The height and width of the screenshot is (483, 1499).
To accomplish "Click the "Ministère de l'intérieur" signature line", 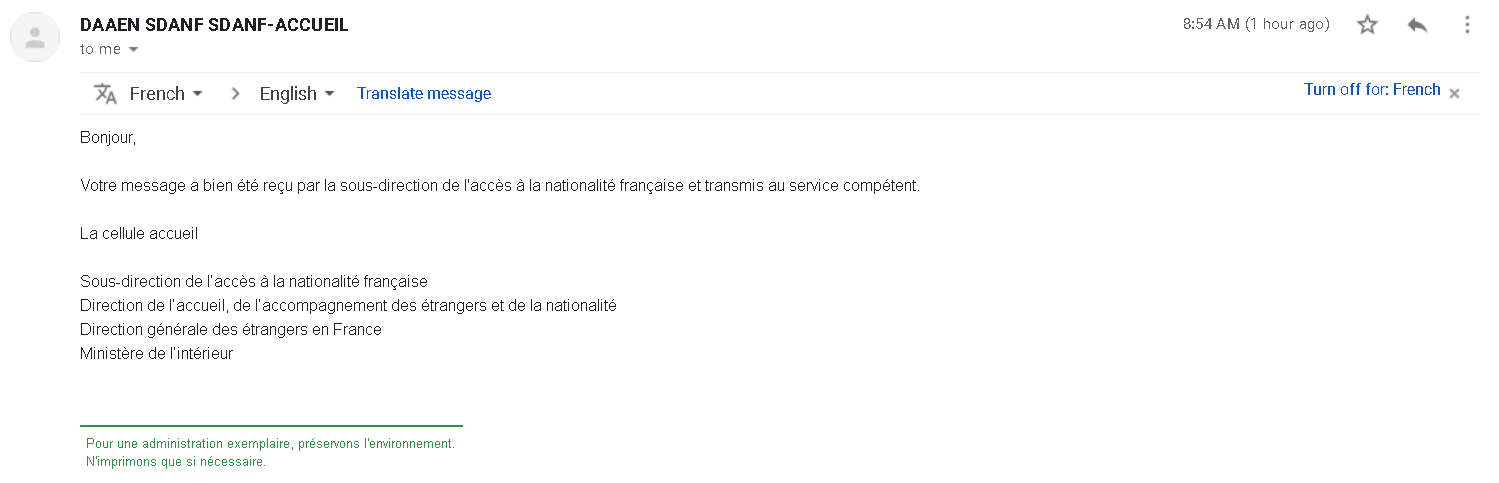I will (x=156, y=353).
